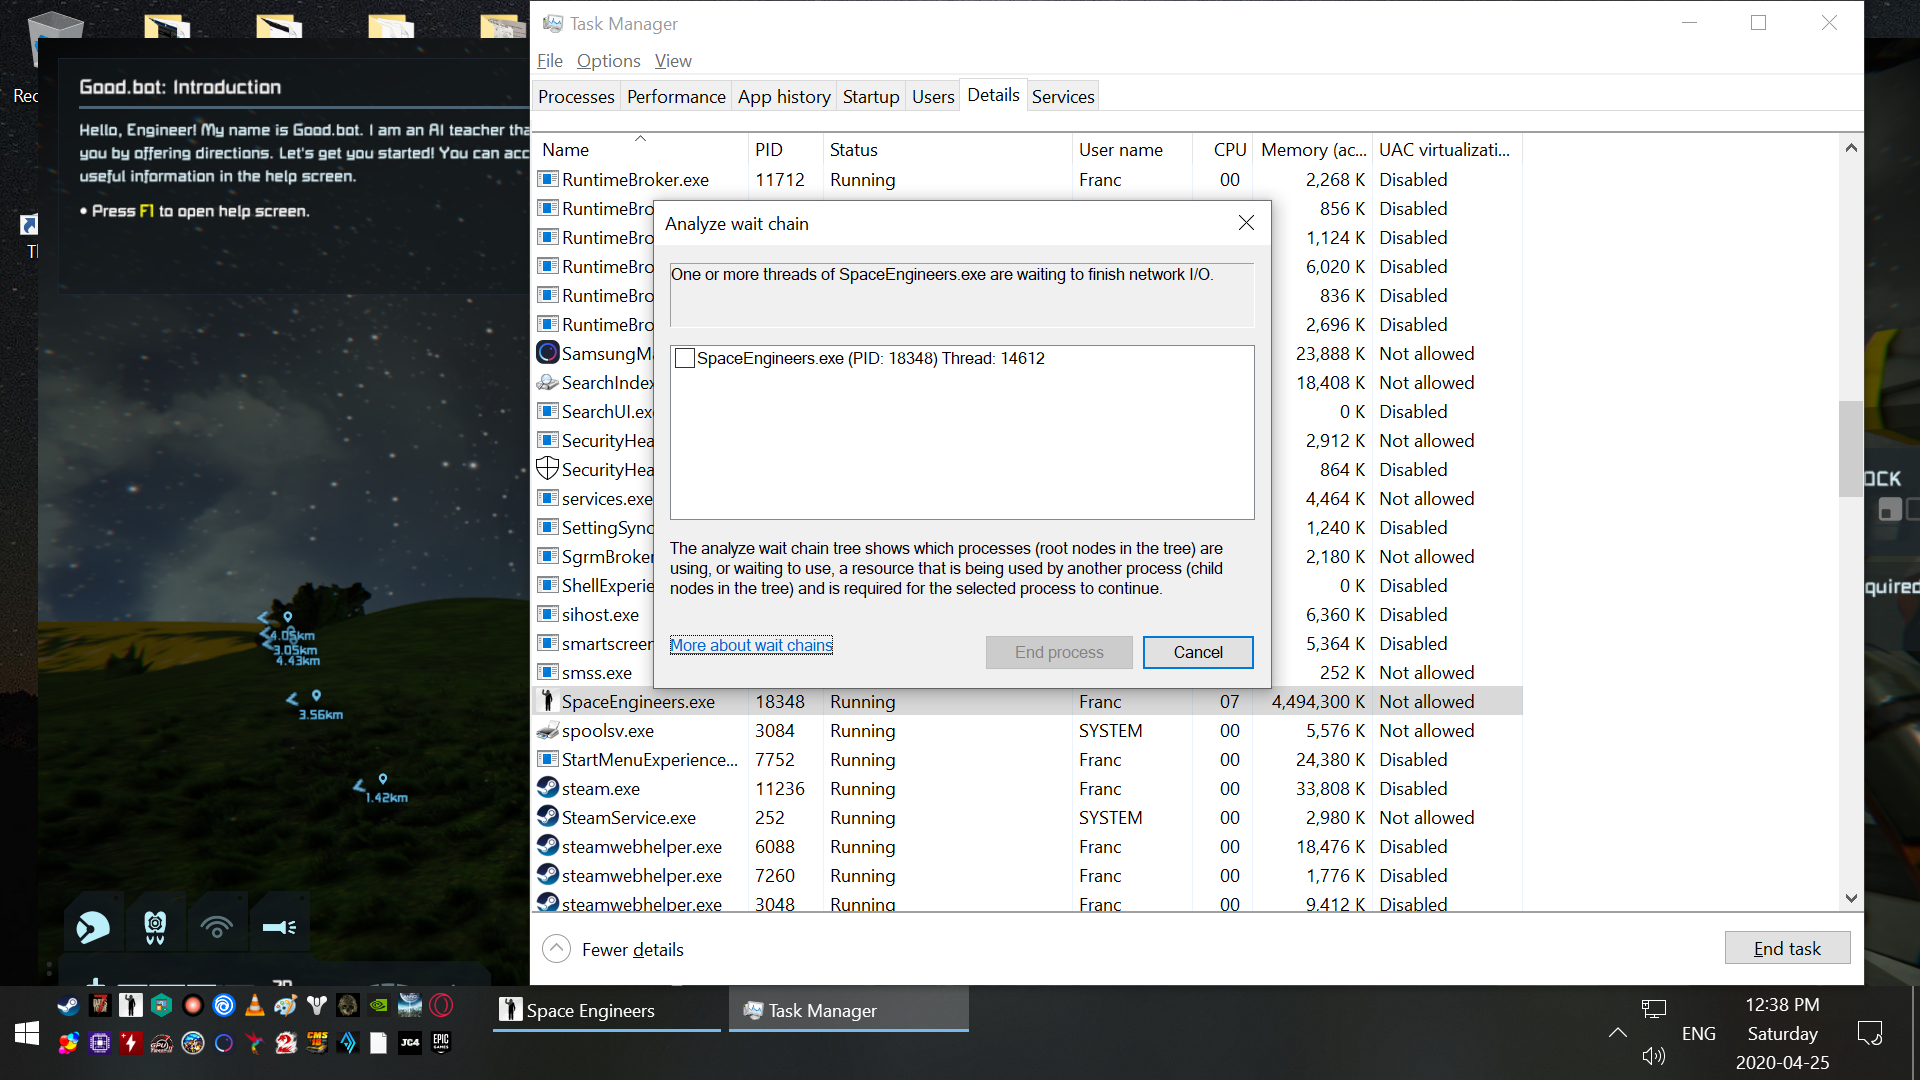The height and width of the screenshot is (1080, 1920).
Task: Click the End task button
Action: [1786, 949]
